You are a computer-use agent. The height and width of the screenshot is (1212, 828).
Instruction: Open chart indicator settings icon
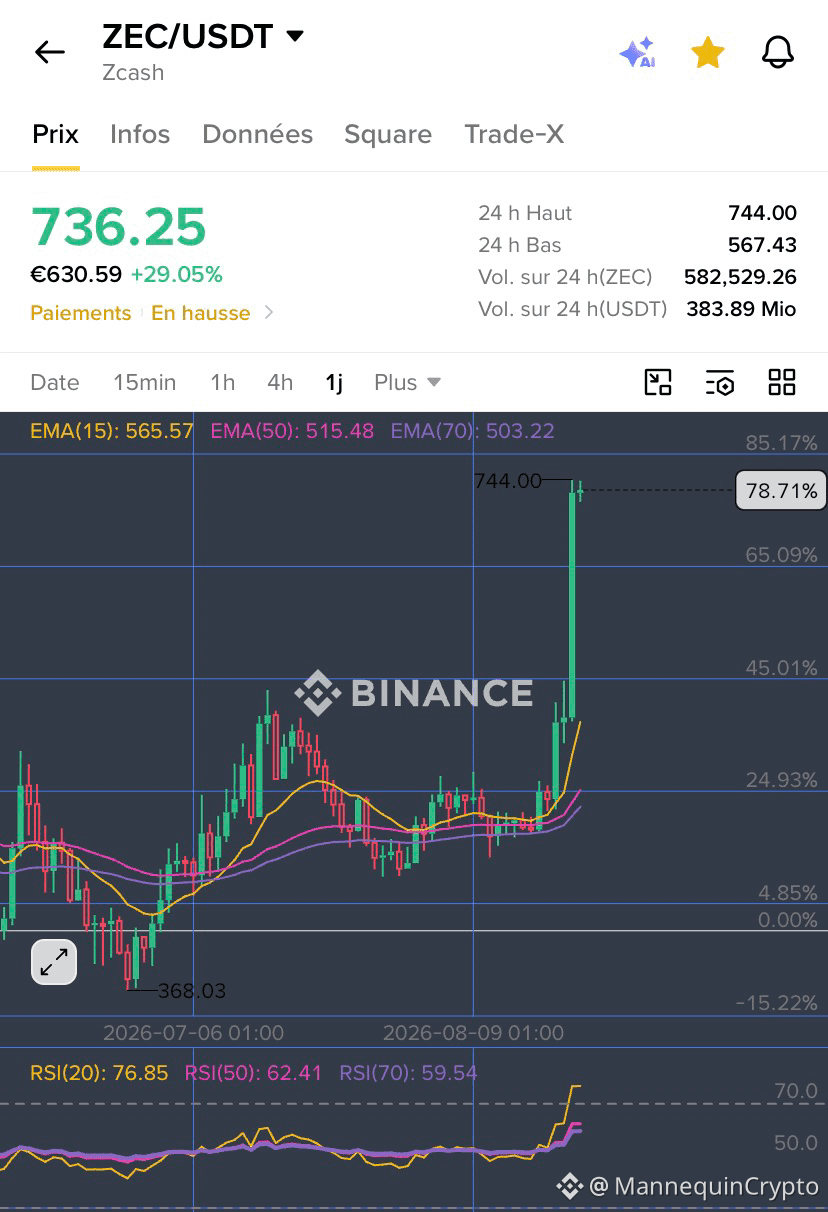720,382
